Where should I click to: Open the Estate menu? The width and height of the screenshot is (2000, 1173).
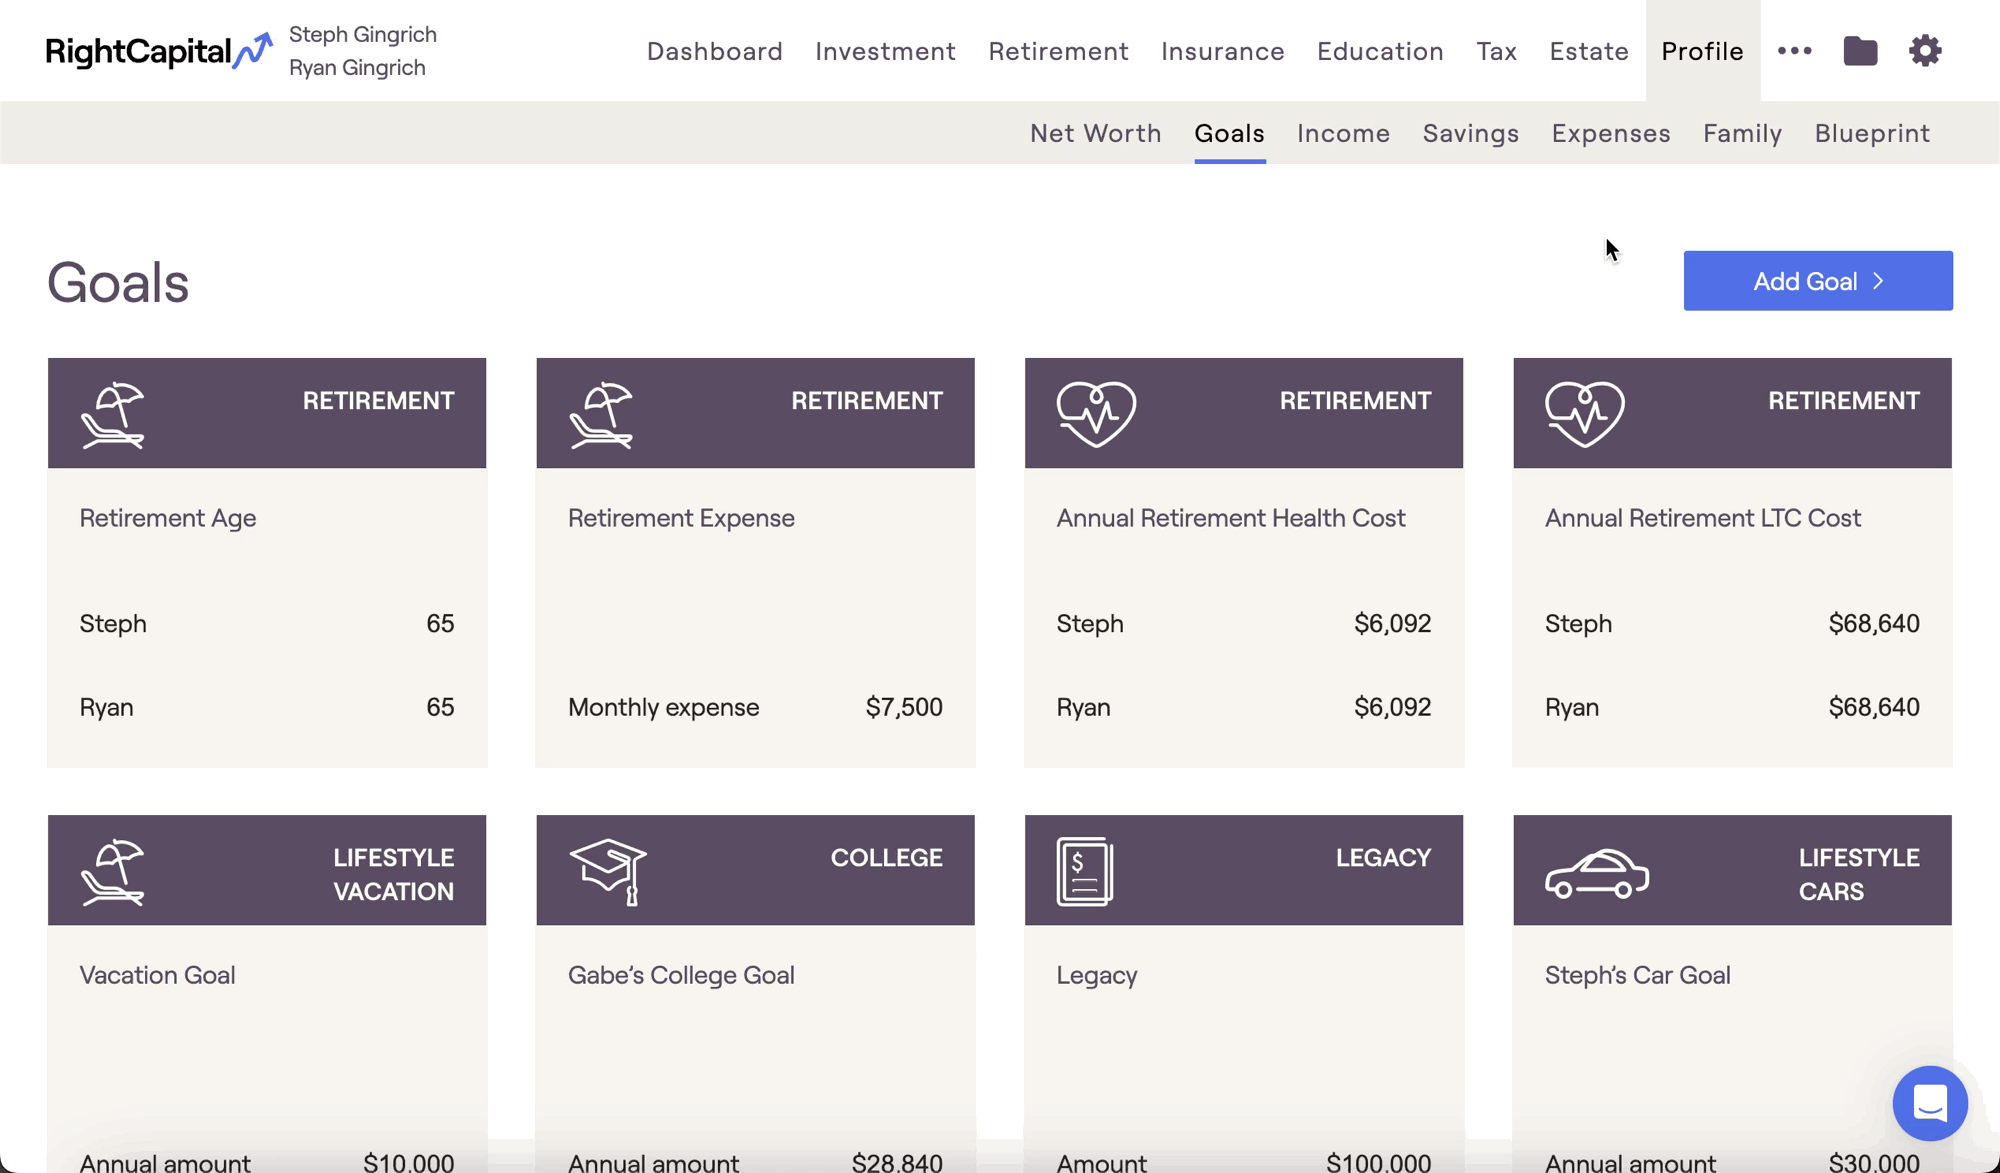tap(1589, 51)
